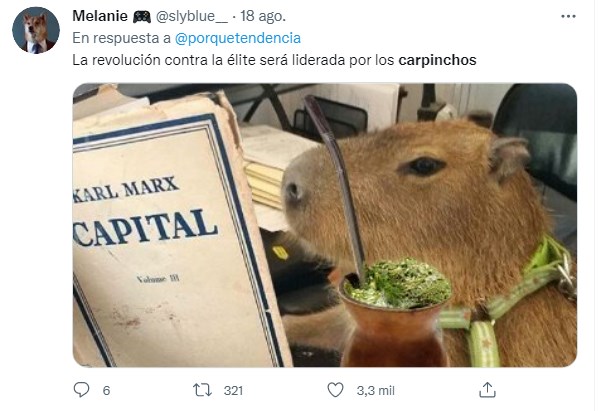Image resolution: width=602 pixels, height=411 pixels.
Task: Open Melanie's dog-in-suit profile avatar
Action: [x=36, y=30]
